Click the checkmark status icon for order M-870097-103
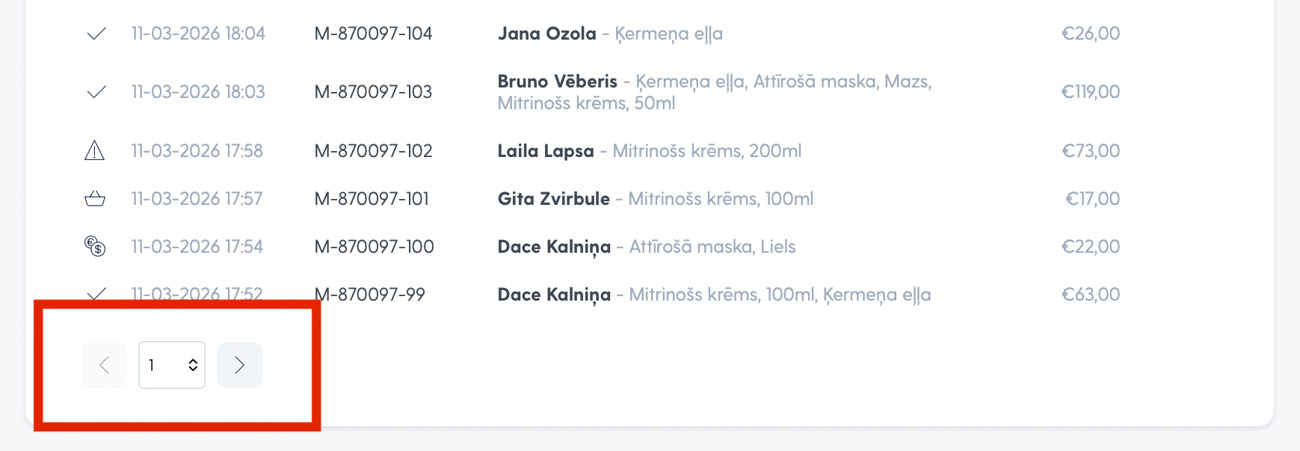This screenshot has width=1300, height=451. tap(96, 92)
